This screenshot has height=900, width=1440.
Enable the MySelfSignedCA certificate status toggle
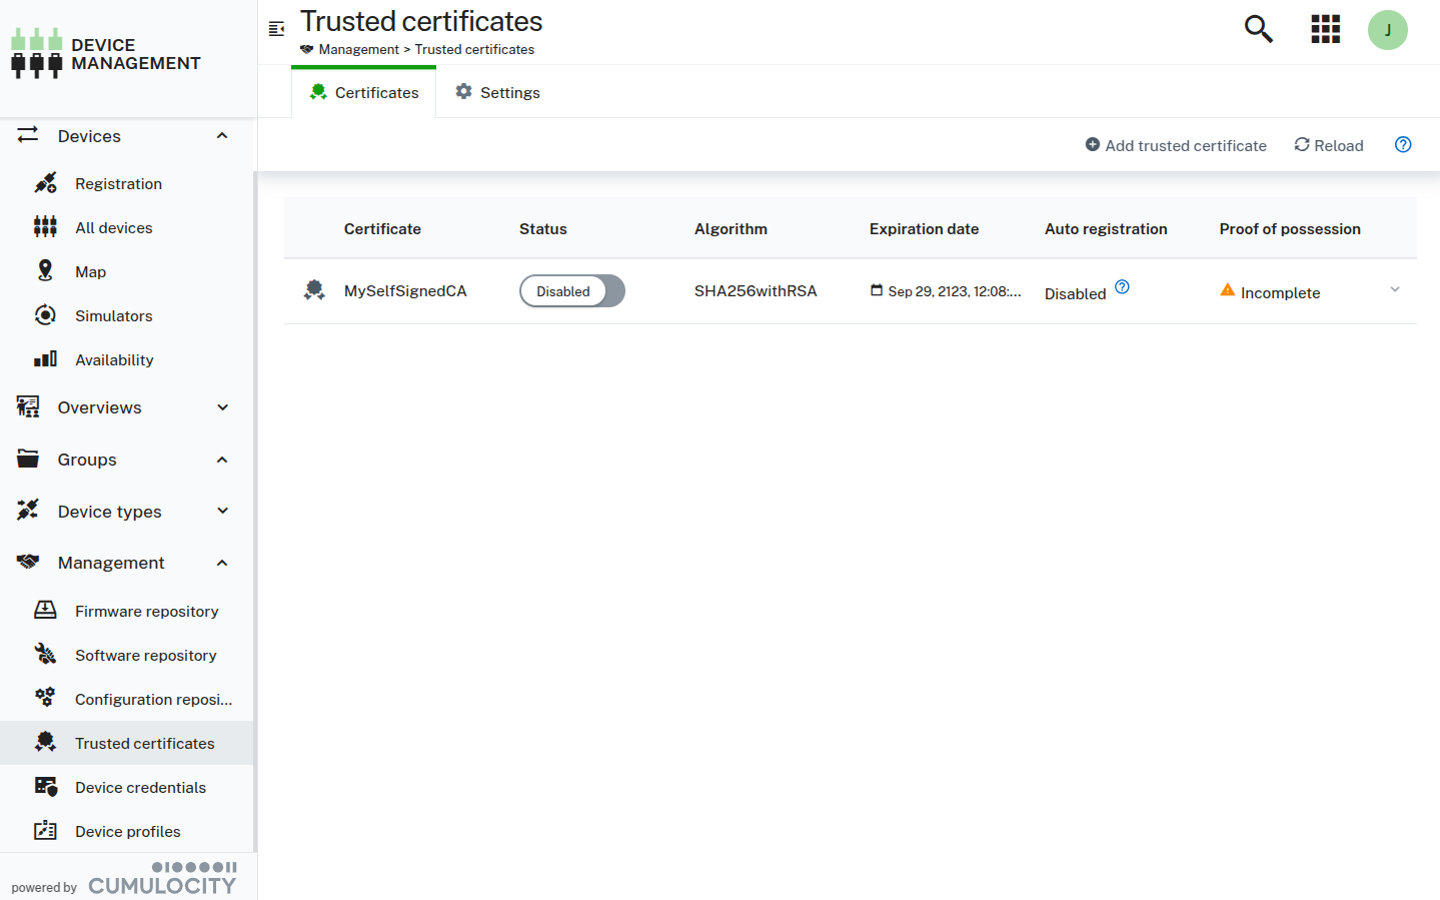click(572, 291)
